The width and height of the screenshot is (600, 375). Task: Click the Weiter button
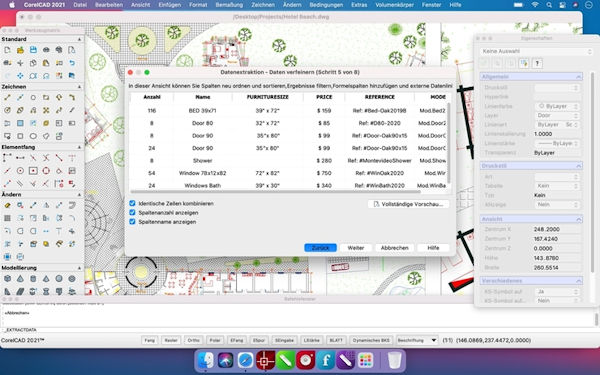pos(356,248)
